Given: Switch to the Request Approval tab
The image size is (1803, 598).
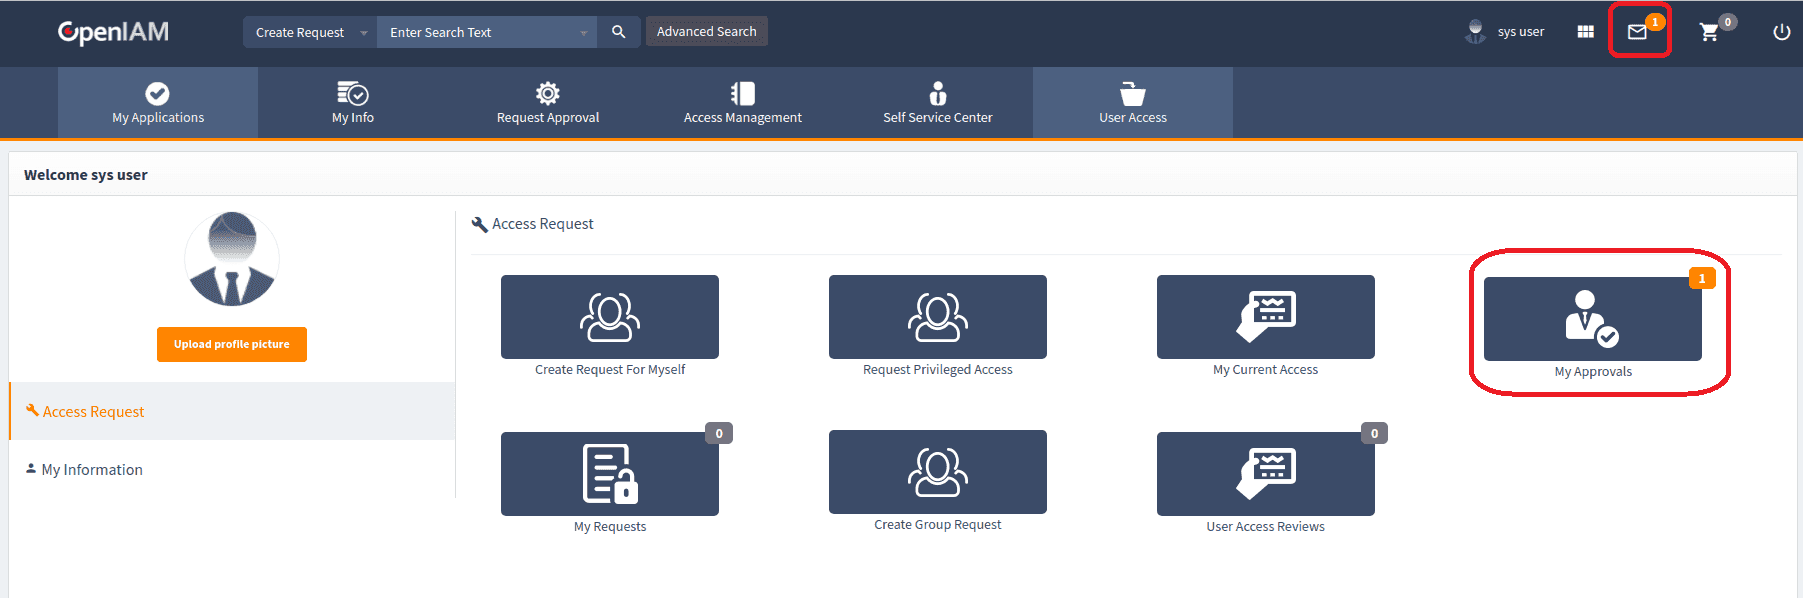Looking at the screenshot, I should tap(548, 103).
